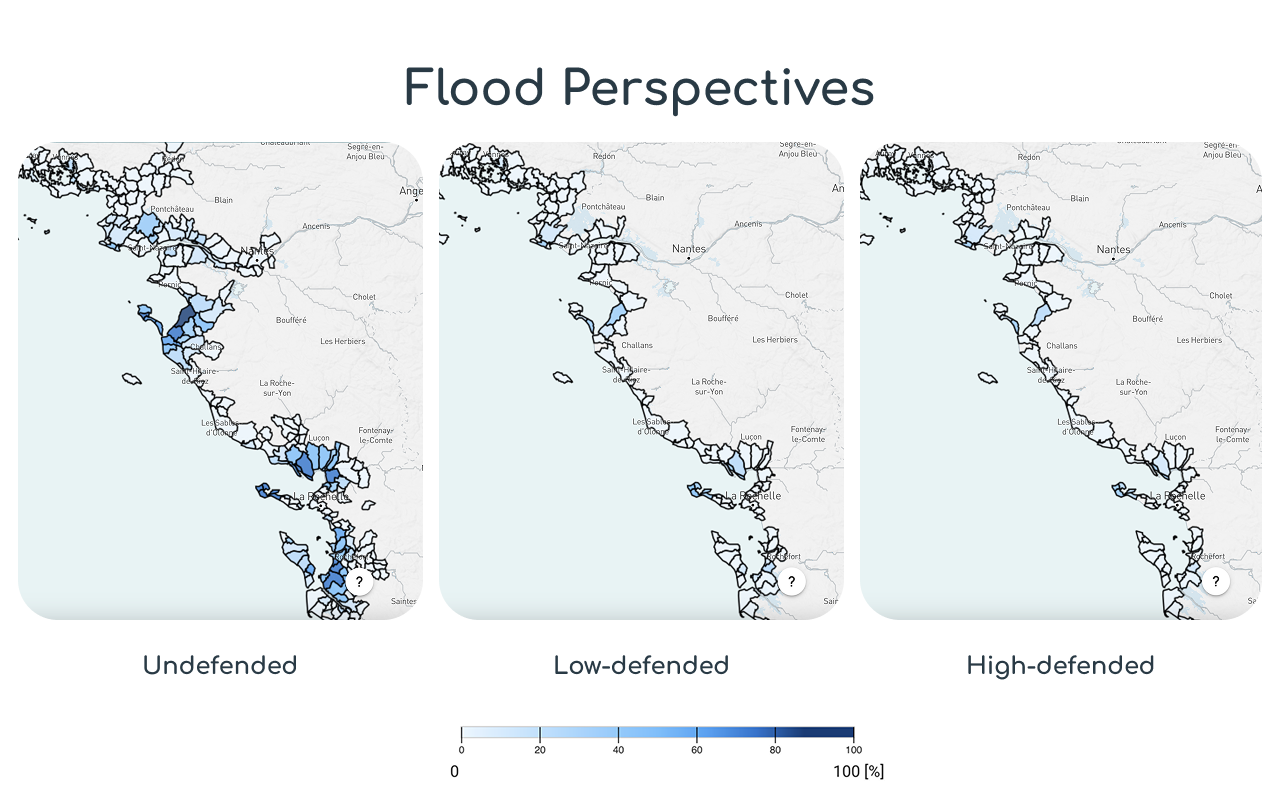Click Cholet label on the High-defended map
The width and height of the screenshot is (1280, 800).
click(1220, 296)
